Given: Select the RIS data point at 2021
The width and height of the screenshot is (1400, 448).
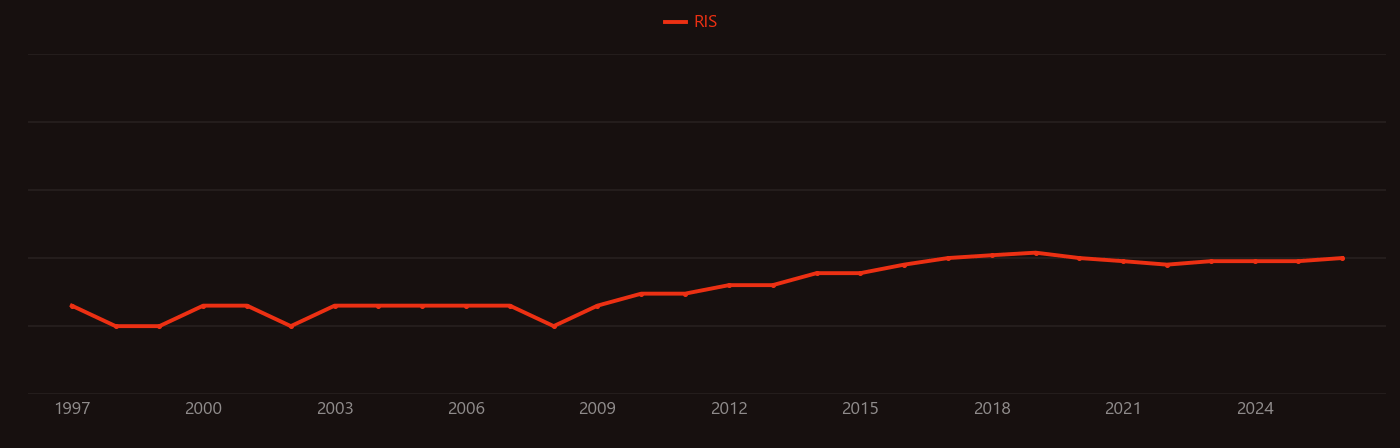Looking at the screenshot, I should point(1124,261).
